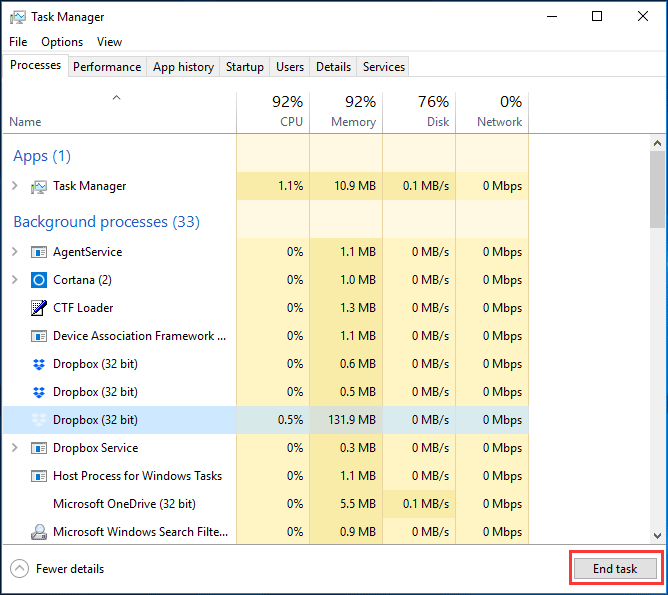Sort by the Network column header
Screen dimensions: 668x595
pyautogui.click(x=492, y=112)
